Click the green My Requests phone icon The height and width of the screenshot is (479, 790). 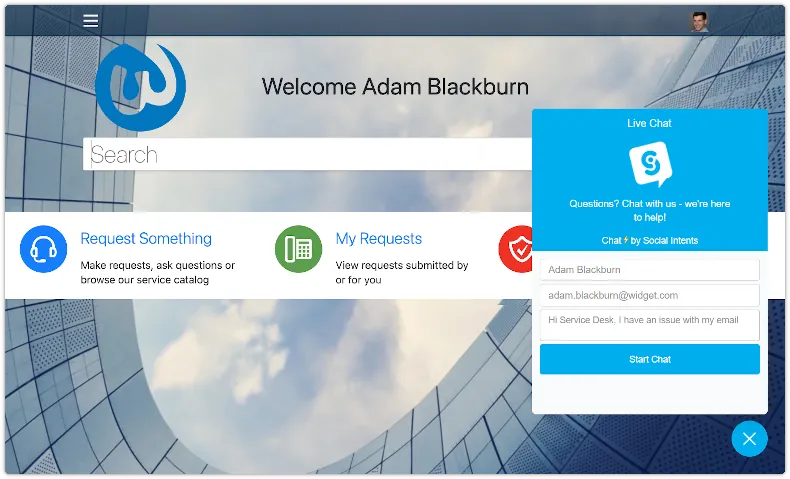tap(298, 249)
